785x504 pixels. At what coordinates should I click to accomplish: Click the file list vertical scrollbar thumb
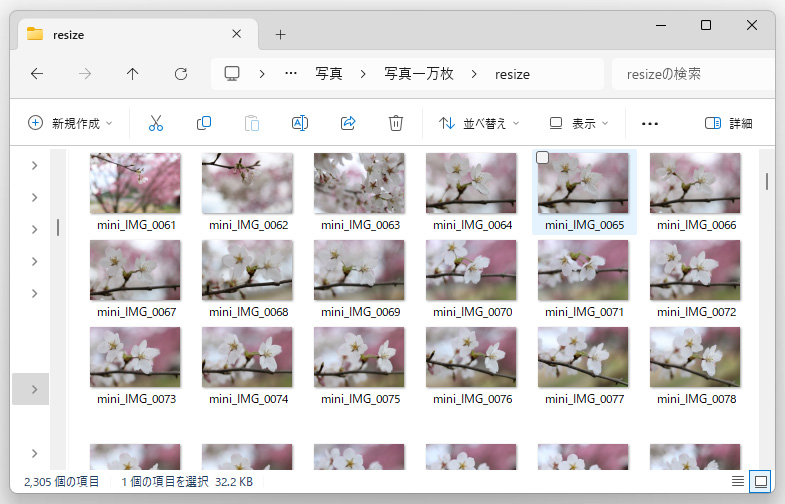[766, 181]
